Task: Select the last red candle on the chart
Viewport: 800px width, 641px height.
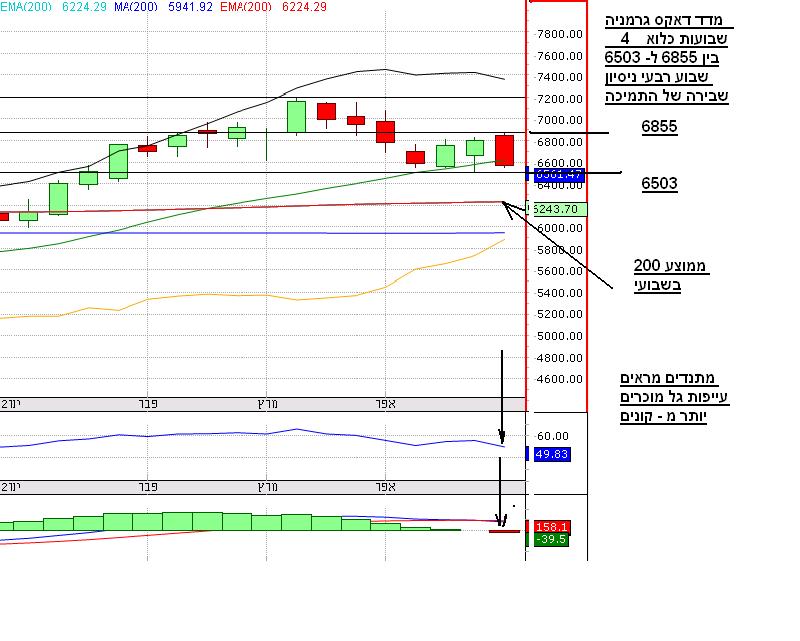Action: 504,150
